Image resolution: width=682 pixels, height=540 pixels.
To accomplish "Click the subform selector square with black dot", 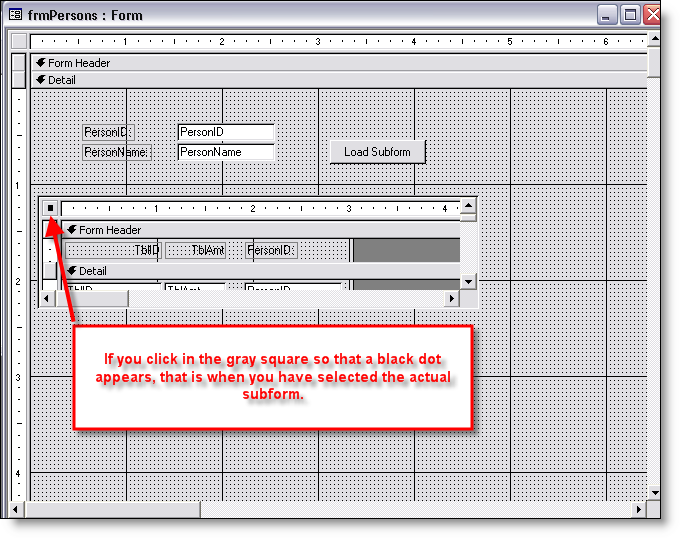I will (49, 208).
